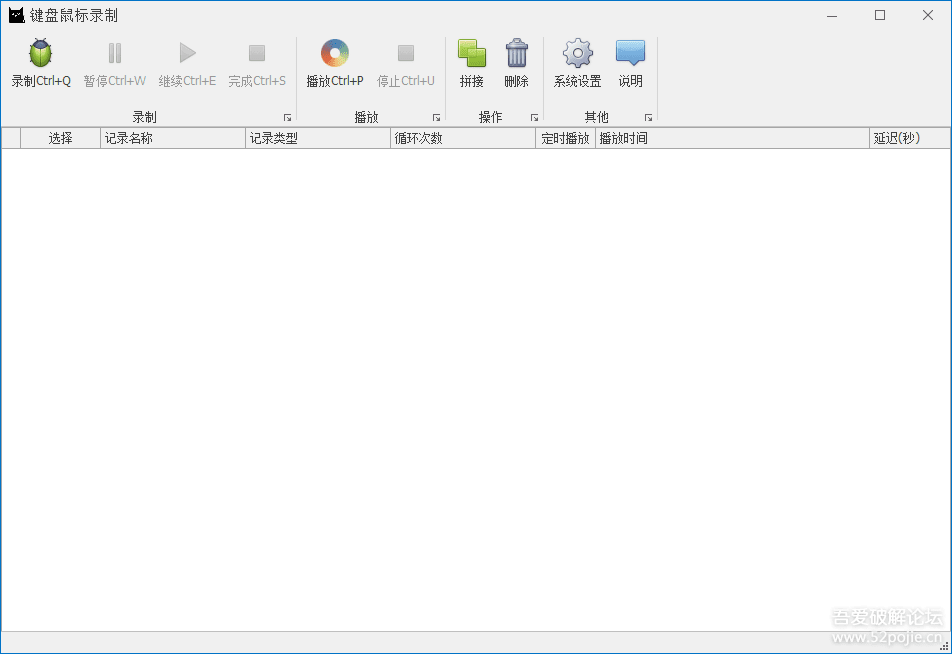Close the 键盘鼠标录制 window
Viewport: 952px width, 654px height.
(928, 16)
